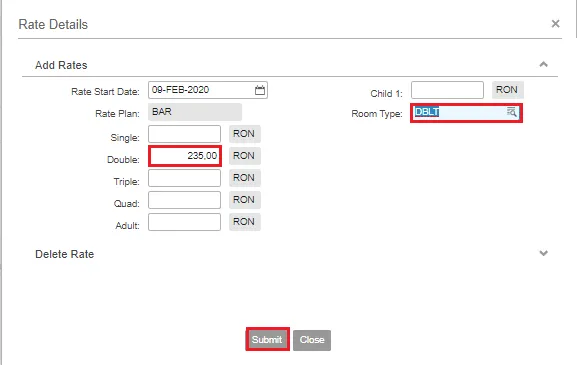Click the Add Rates section heading
Image resolution: width=577 pixels, height=365 pixels.
click(x=61, y=65)
